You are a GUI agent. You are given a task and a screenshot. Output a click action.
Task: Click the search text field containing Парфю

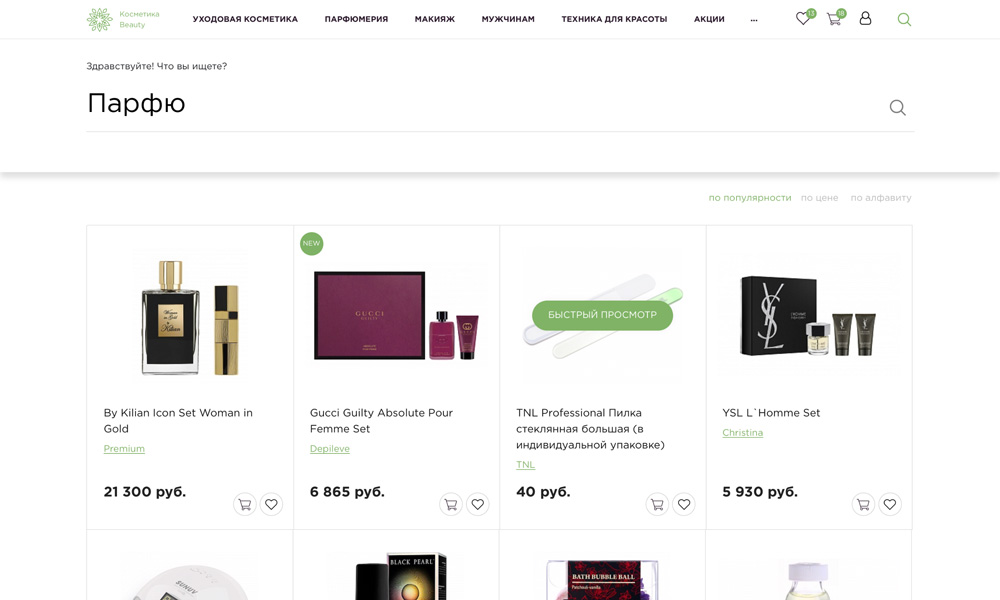tap(480, 104)
